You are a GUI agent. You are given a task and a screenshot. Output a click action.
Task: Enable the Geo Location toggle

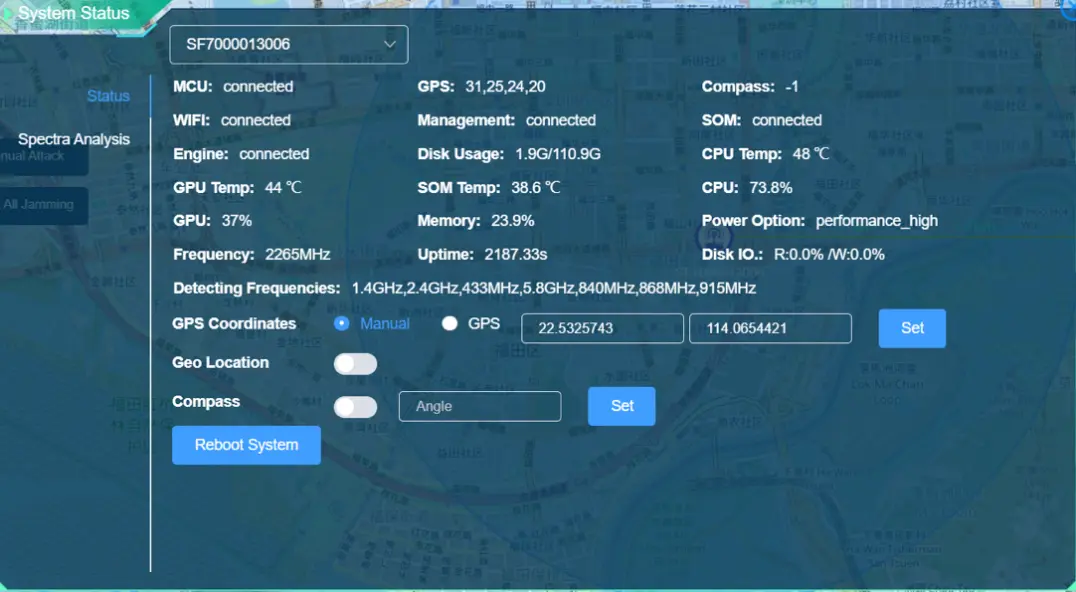pos(355,364)
